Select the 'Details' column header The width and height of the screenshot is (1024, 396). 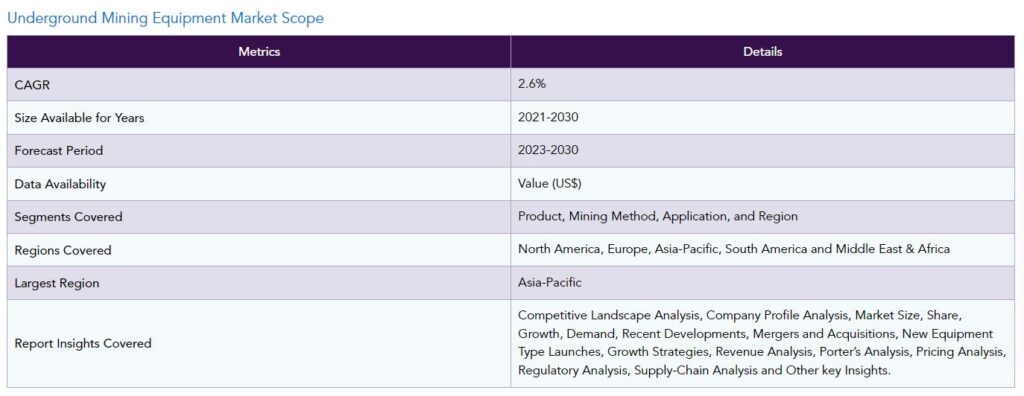tap(763, 52)
